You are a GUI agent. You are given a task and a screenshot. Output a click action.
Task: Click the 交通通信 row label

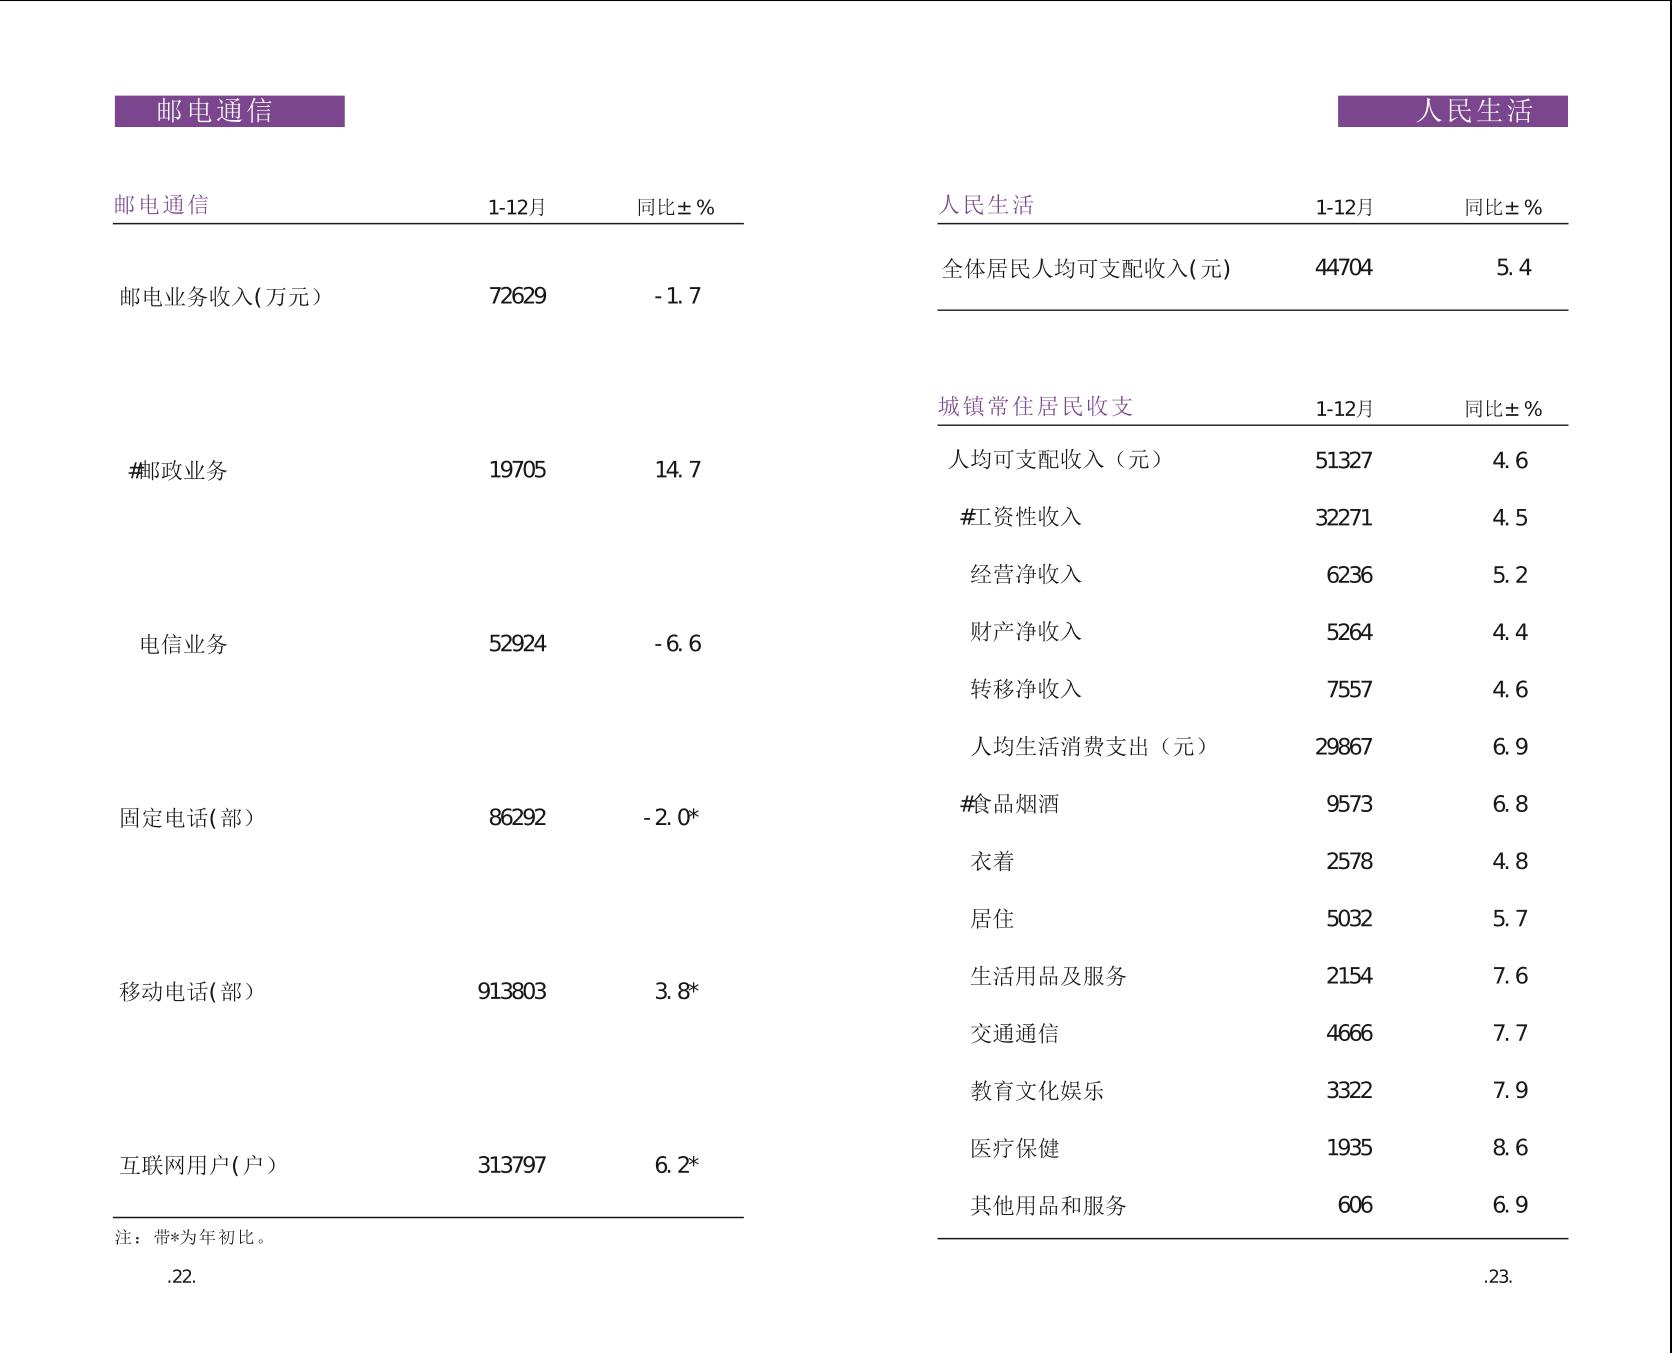coord(1015,1034)
